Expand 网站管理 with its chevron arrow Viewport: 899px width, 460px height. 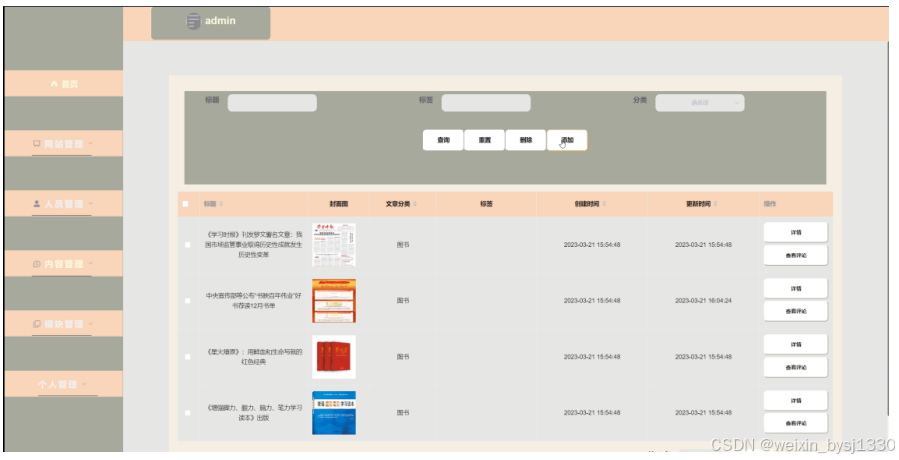click(x=91, y=144)
